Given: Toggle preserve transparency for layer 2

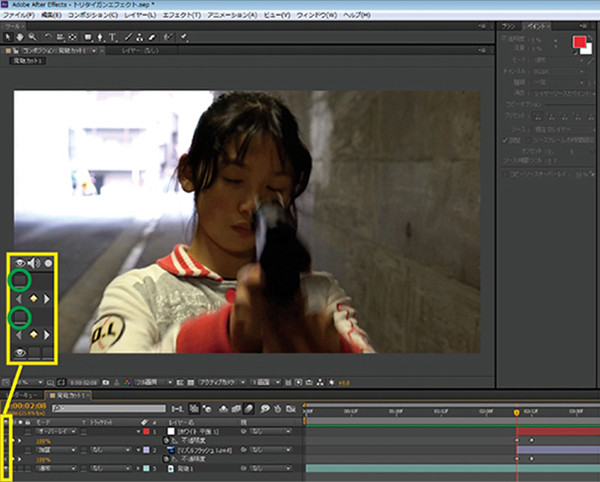Looking at the screenshot, I should pyautogui.click(x=84, y=450).
